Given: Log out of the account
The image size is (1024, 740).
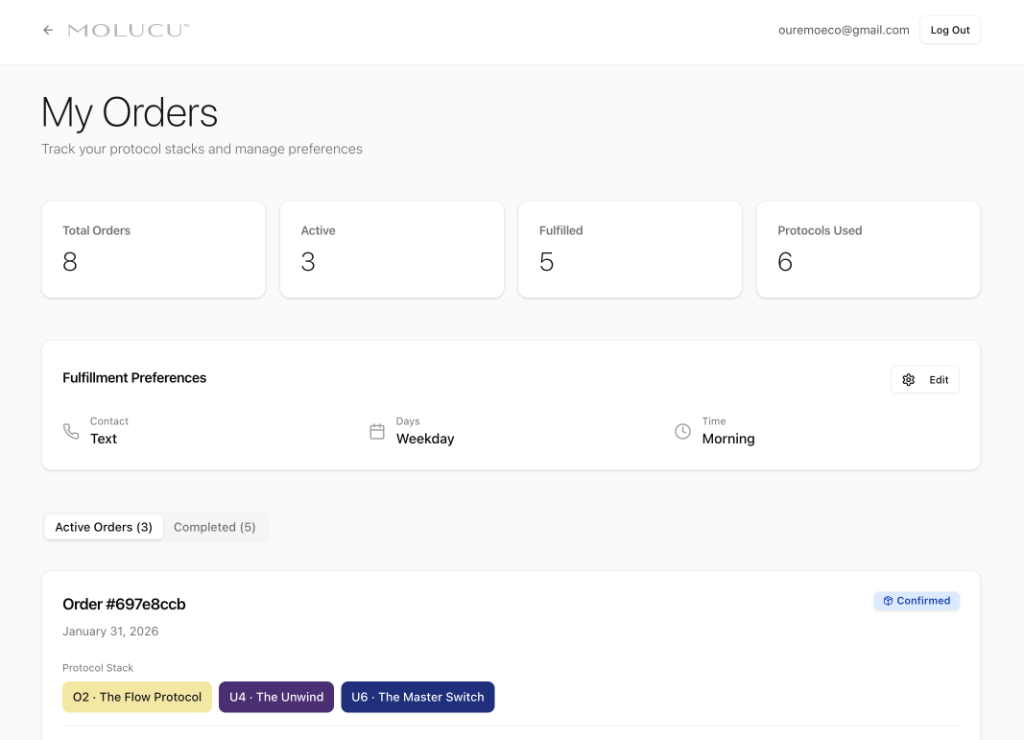Looking at the screenshot, I should 950,30.
